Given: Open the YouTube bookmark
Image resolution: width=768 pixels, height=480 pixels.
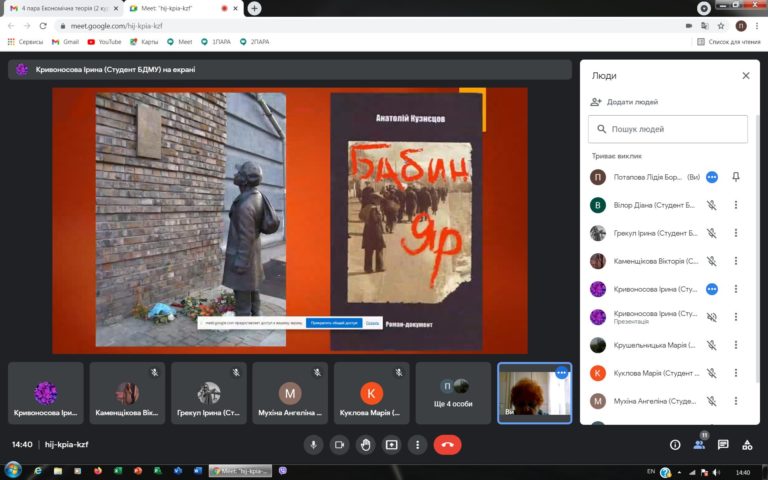Looking at the screenshot, I should click(104, 42).
